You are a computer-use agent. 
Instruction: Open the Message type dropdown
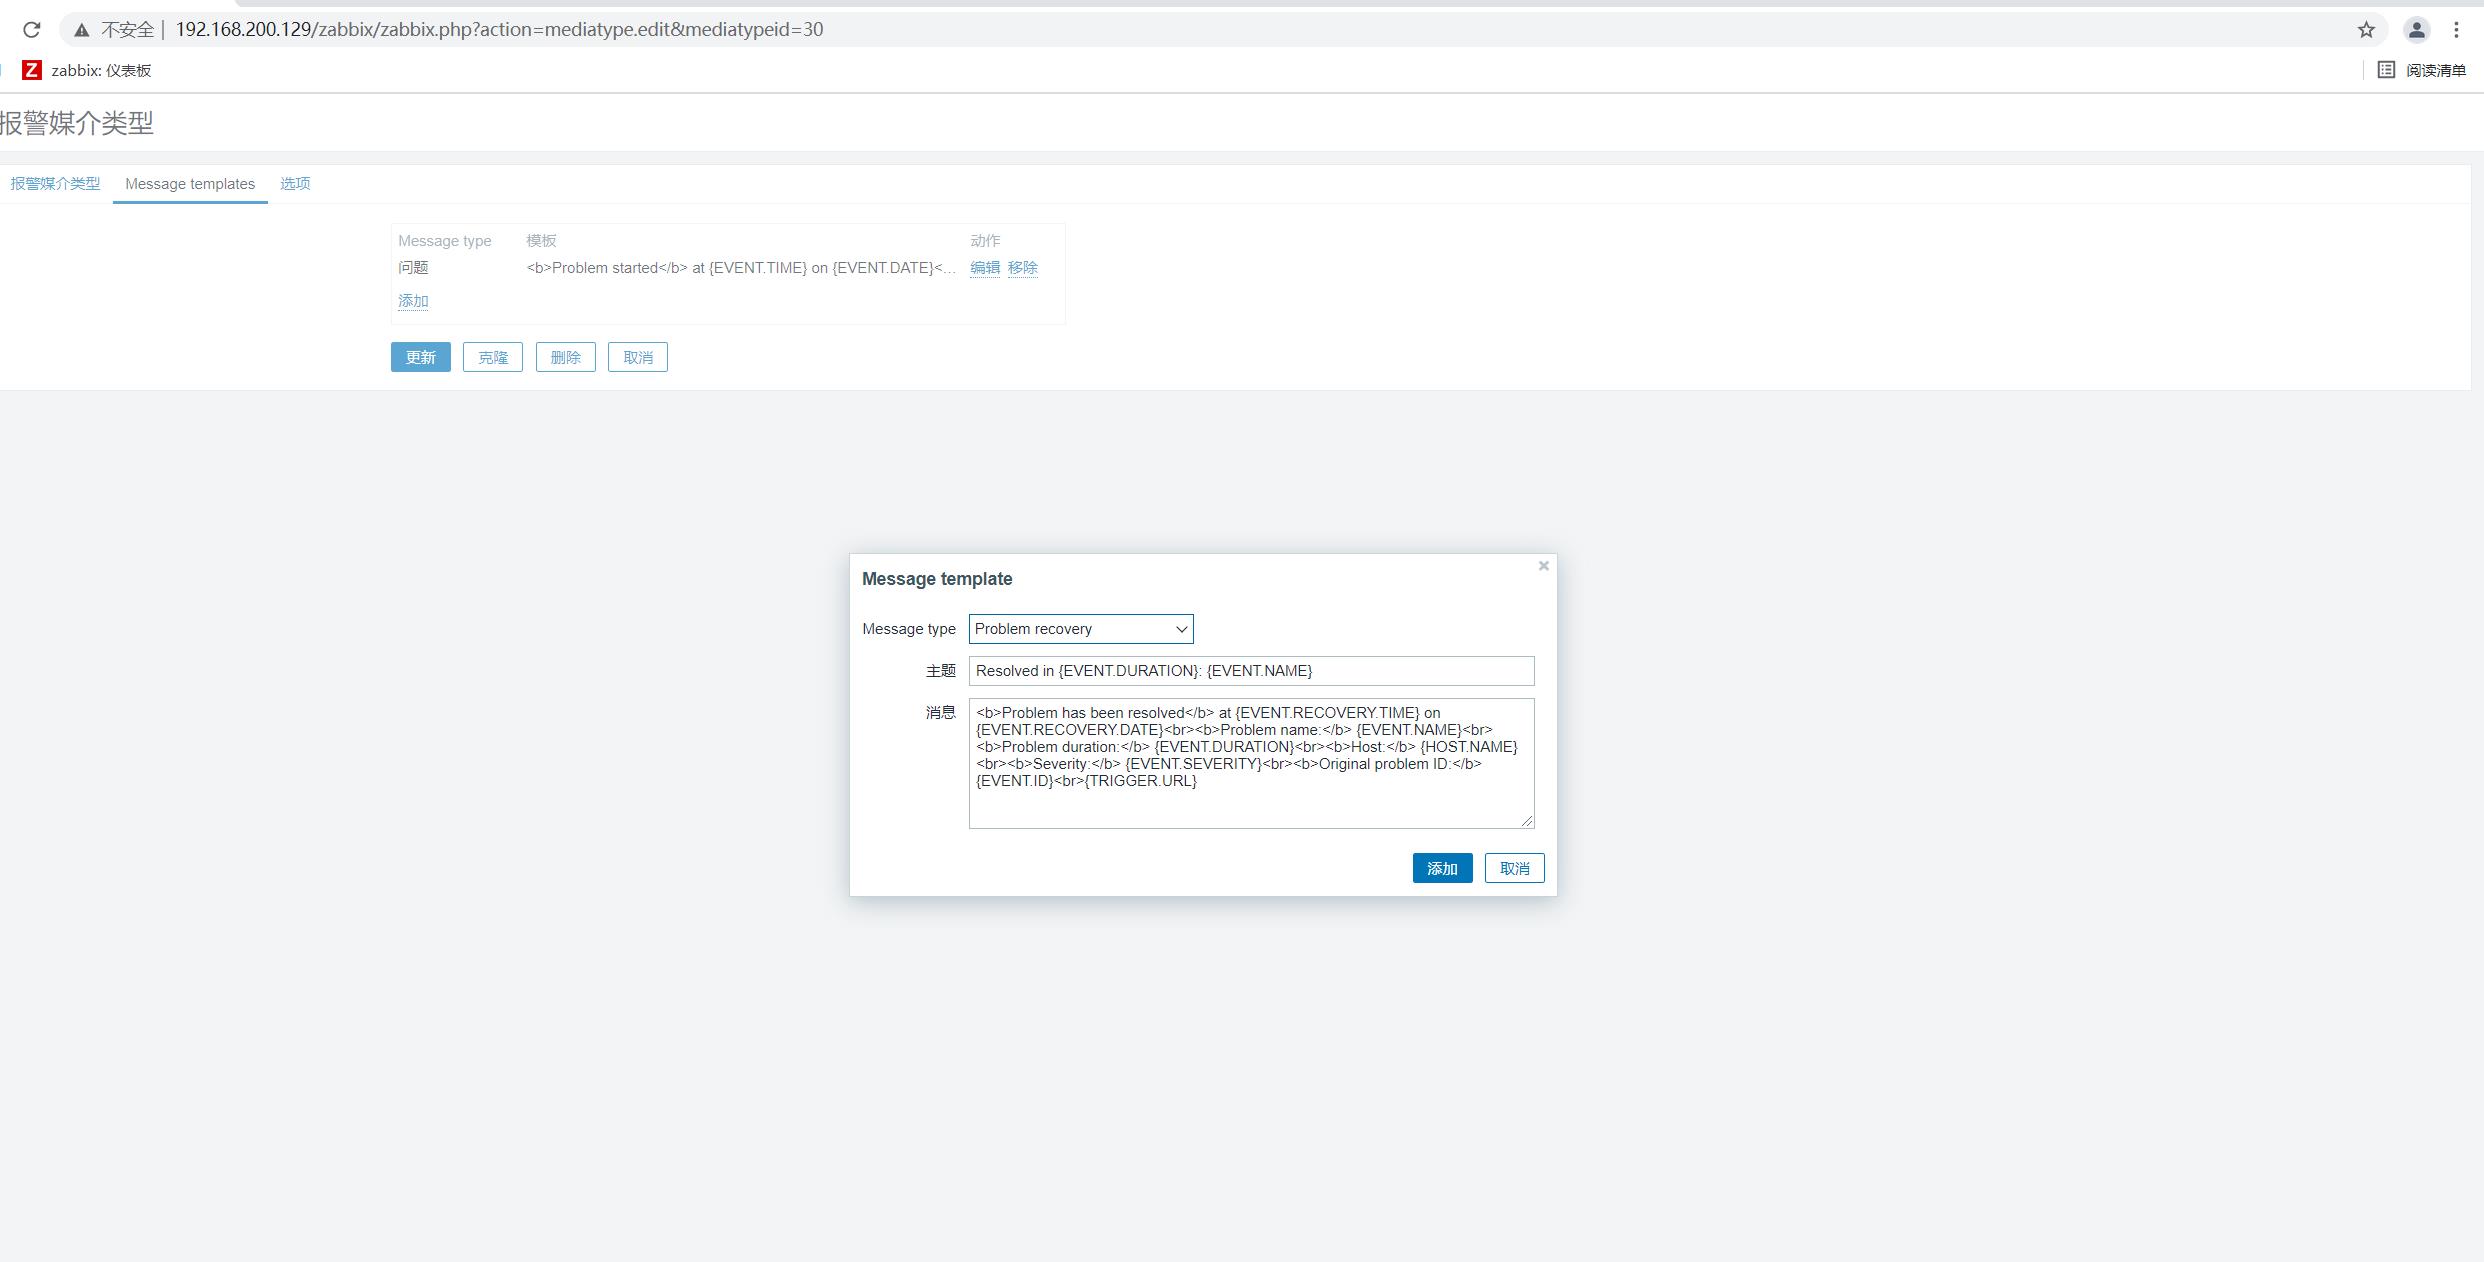coord(1081,629)
